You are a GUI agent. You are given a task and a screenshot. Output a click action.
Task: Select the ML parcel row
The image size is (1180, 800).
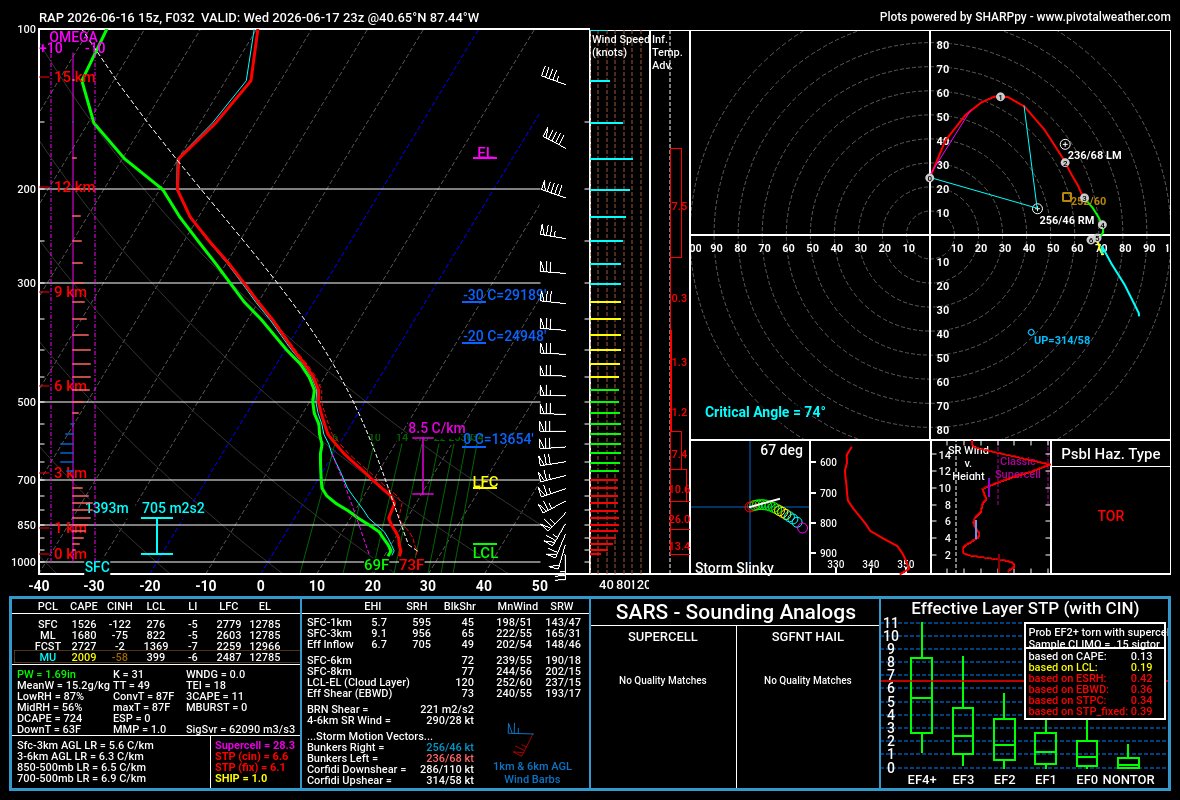click(x=159, y=635)
